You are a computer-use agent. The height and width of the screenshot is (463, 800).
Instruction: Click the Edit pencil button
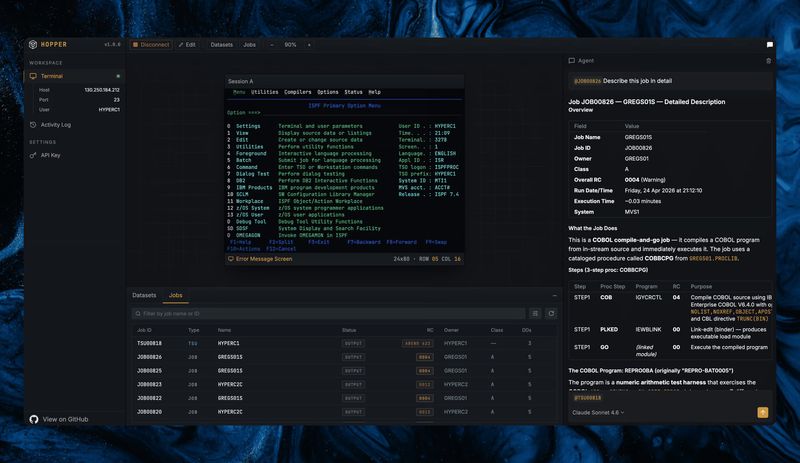coord(187,45)
